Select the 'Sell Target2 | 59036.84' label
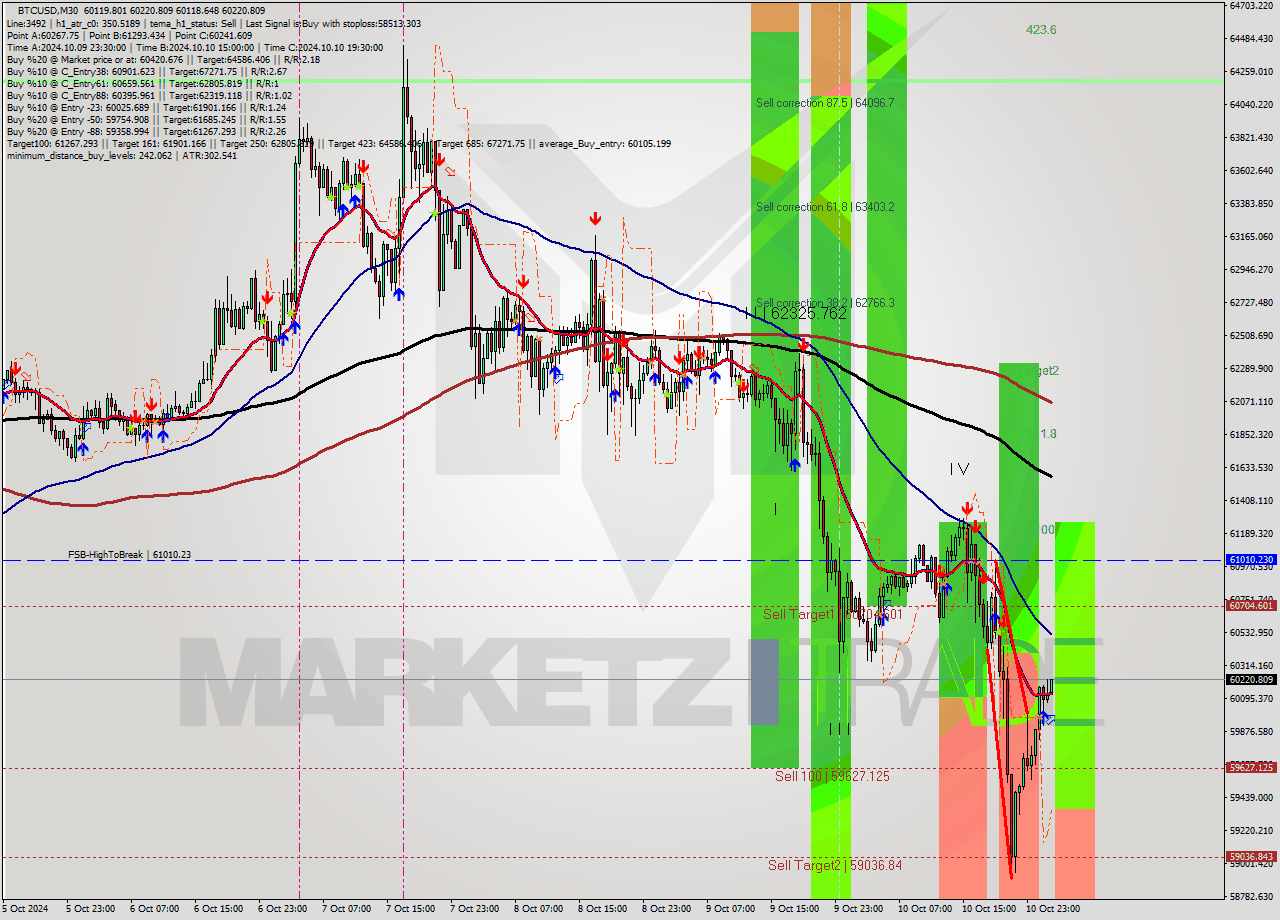The height and width of the screenshot is (920, 1280). (835, 865)
